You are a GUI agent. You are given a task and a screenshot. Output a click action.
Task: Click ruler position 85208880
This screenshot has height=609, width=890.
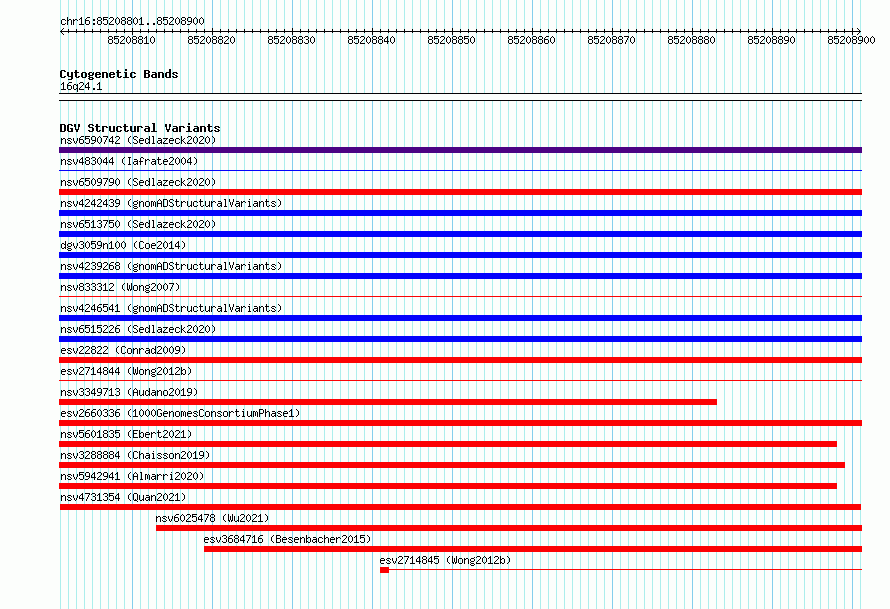(x=691, y=40)
